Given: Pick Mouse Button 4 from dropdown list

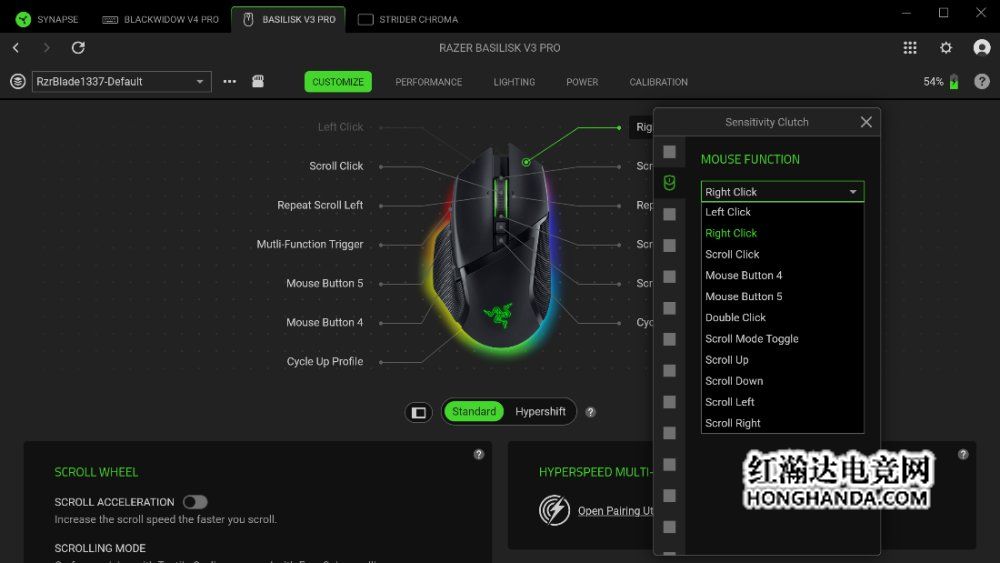Looking at the screenshot, I should 783,275.
